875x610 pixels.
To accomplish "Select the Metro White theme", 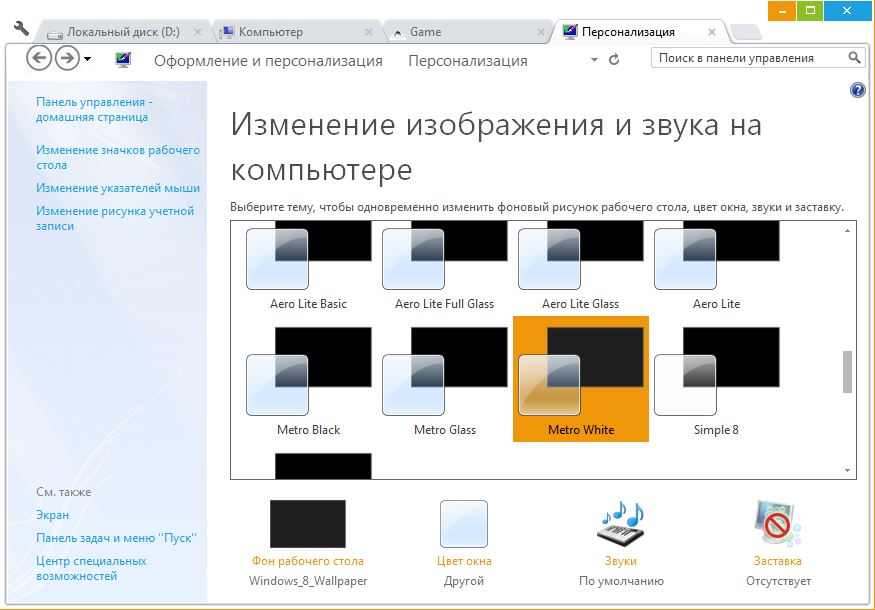I will [580, 380].
